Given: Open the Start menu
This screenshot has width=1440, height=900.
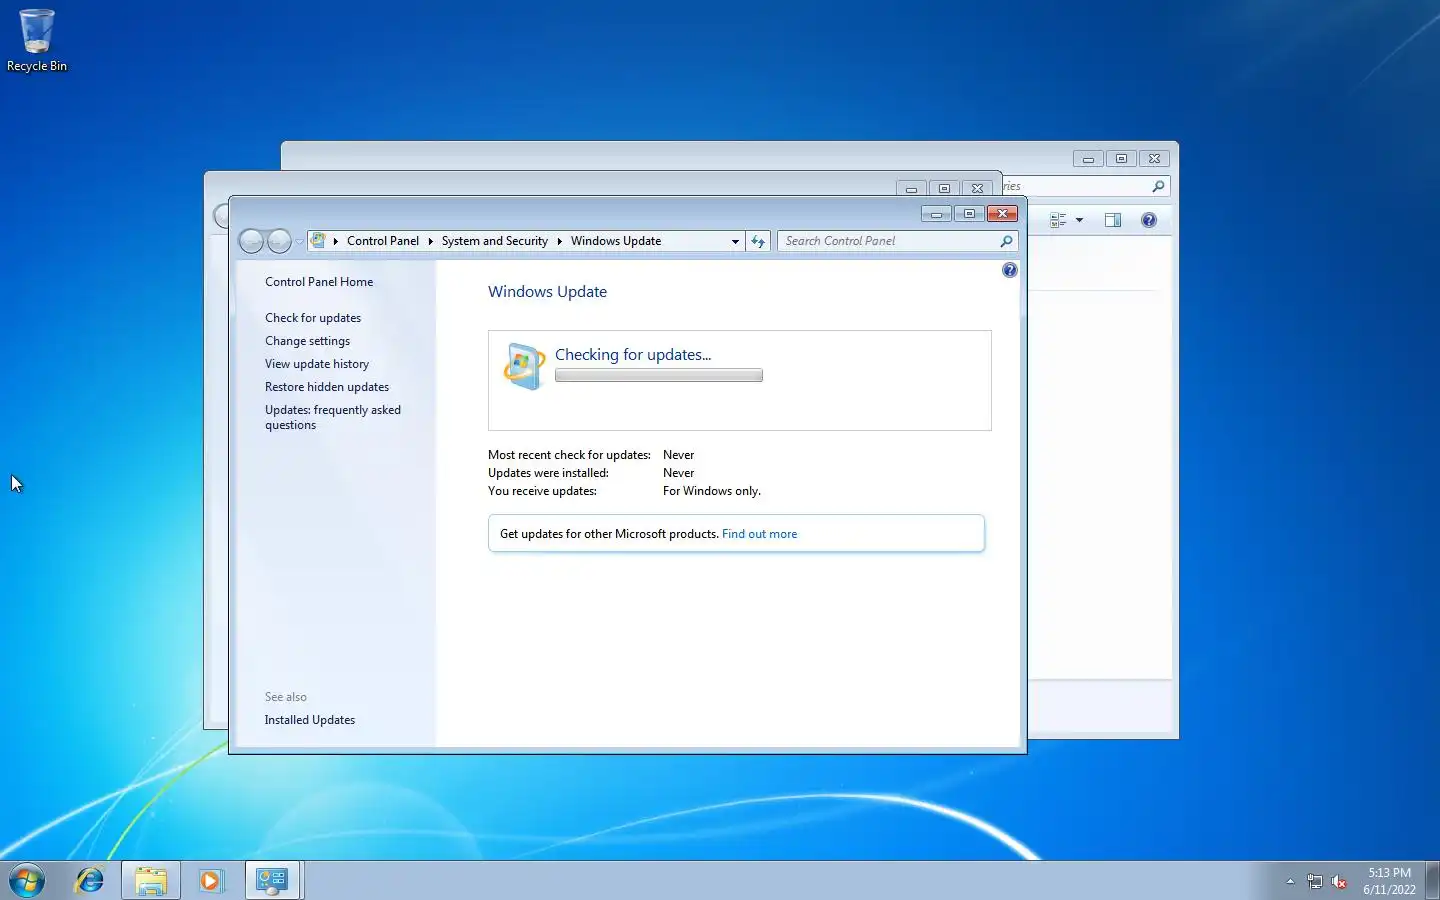Looking at the screenshot, I should pyautogui.click(x=27, y=880).
